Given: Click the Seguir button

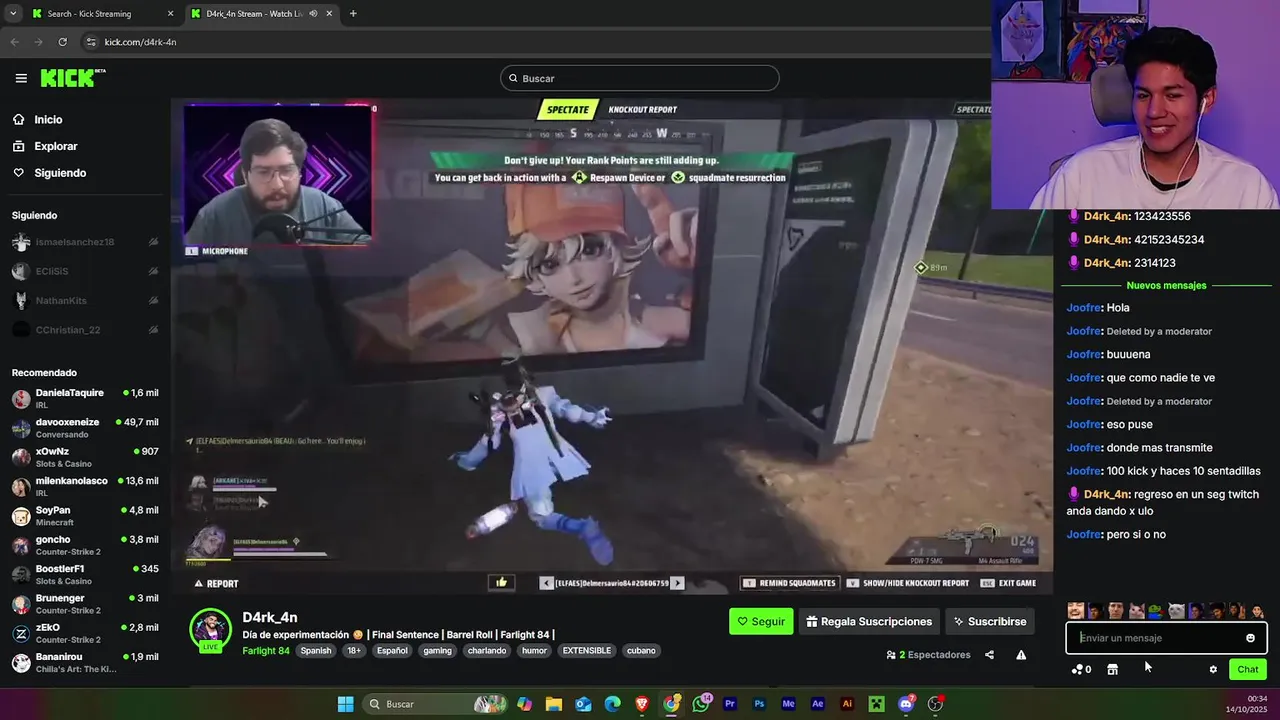Looking at the screenshot, I should coord(761,621).
